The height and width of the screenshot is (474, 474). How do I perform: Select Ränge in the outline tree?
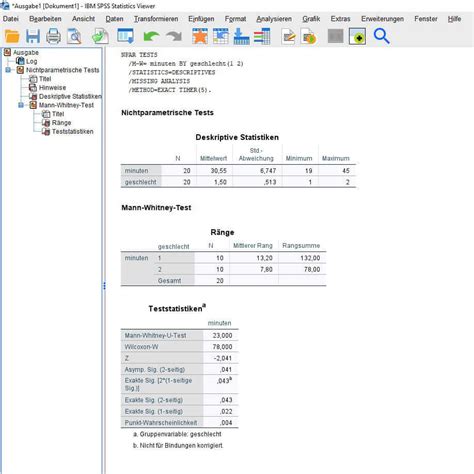(x=61, y=123)
